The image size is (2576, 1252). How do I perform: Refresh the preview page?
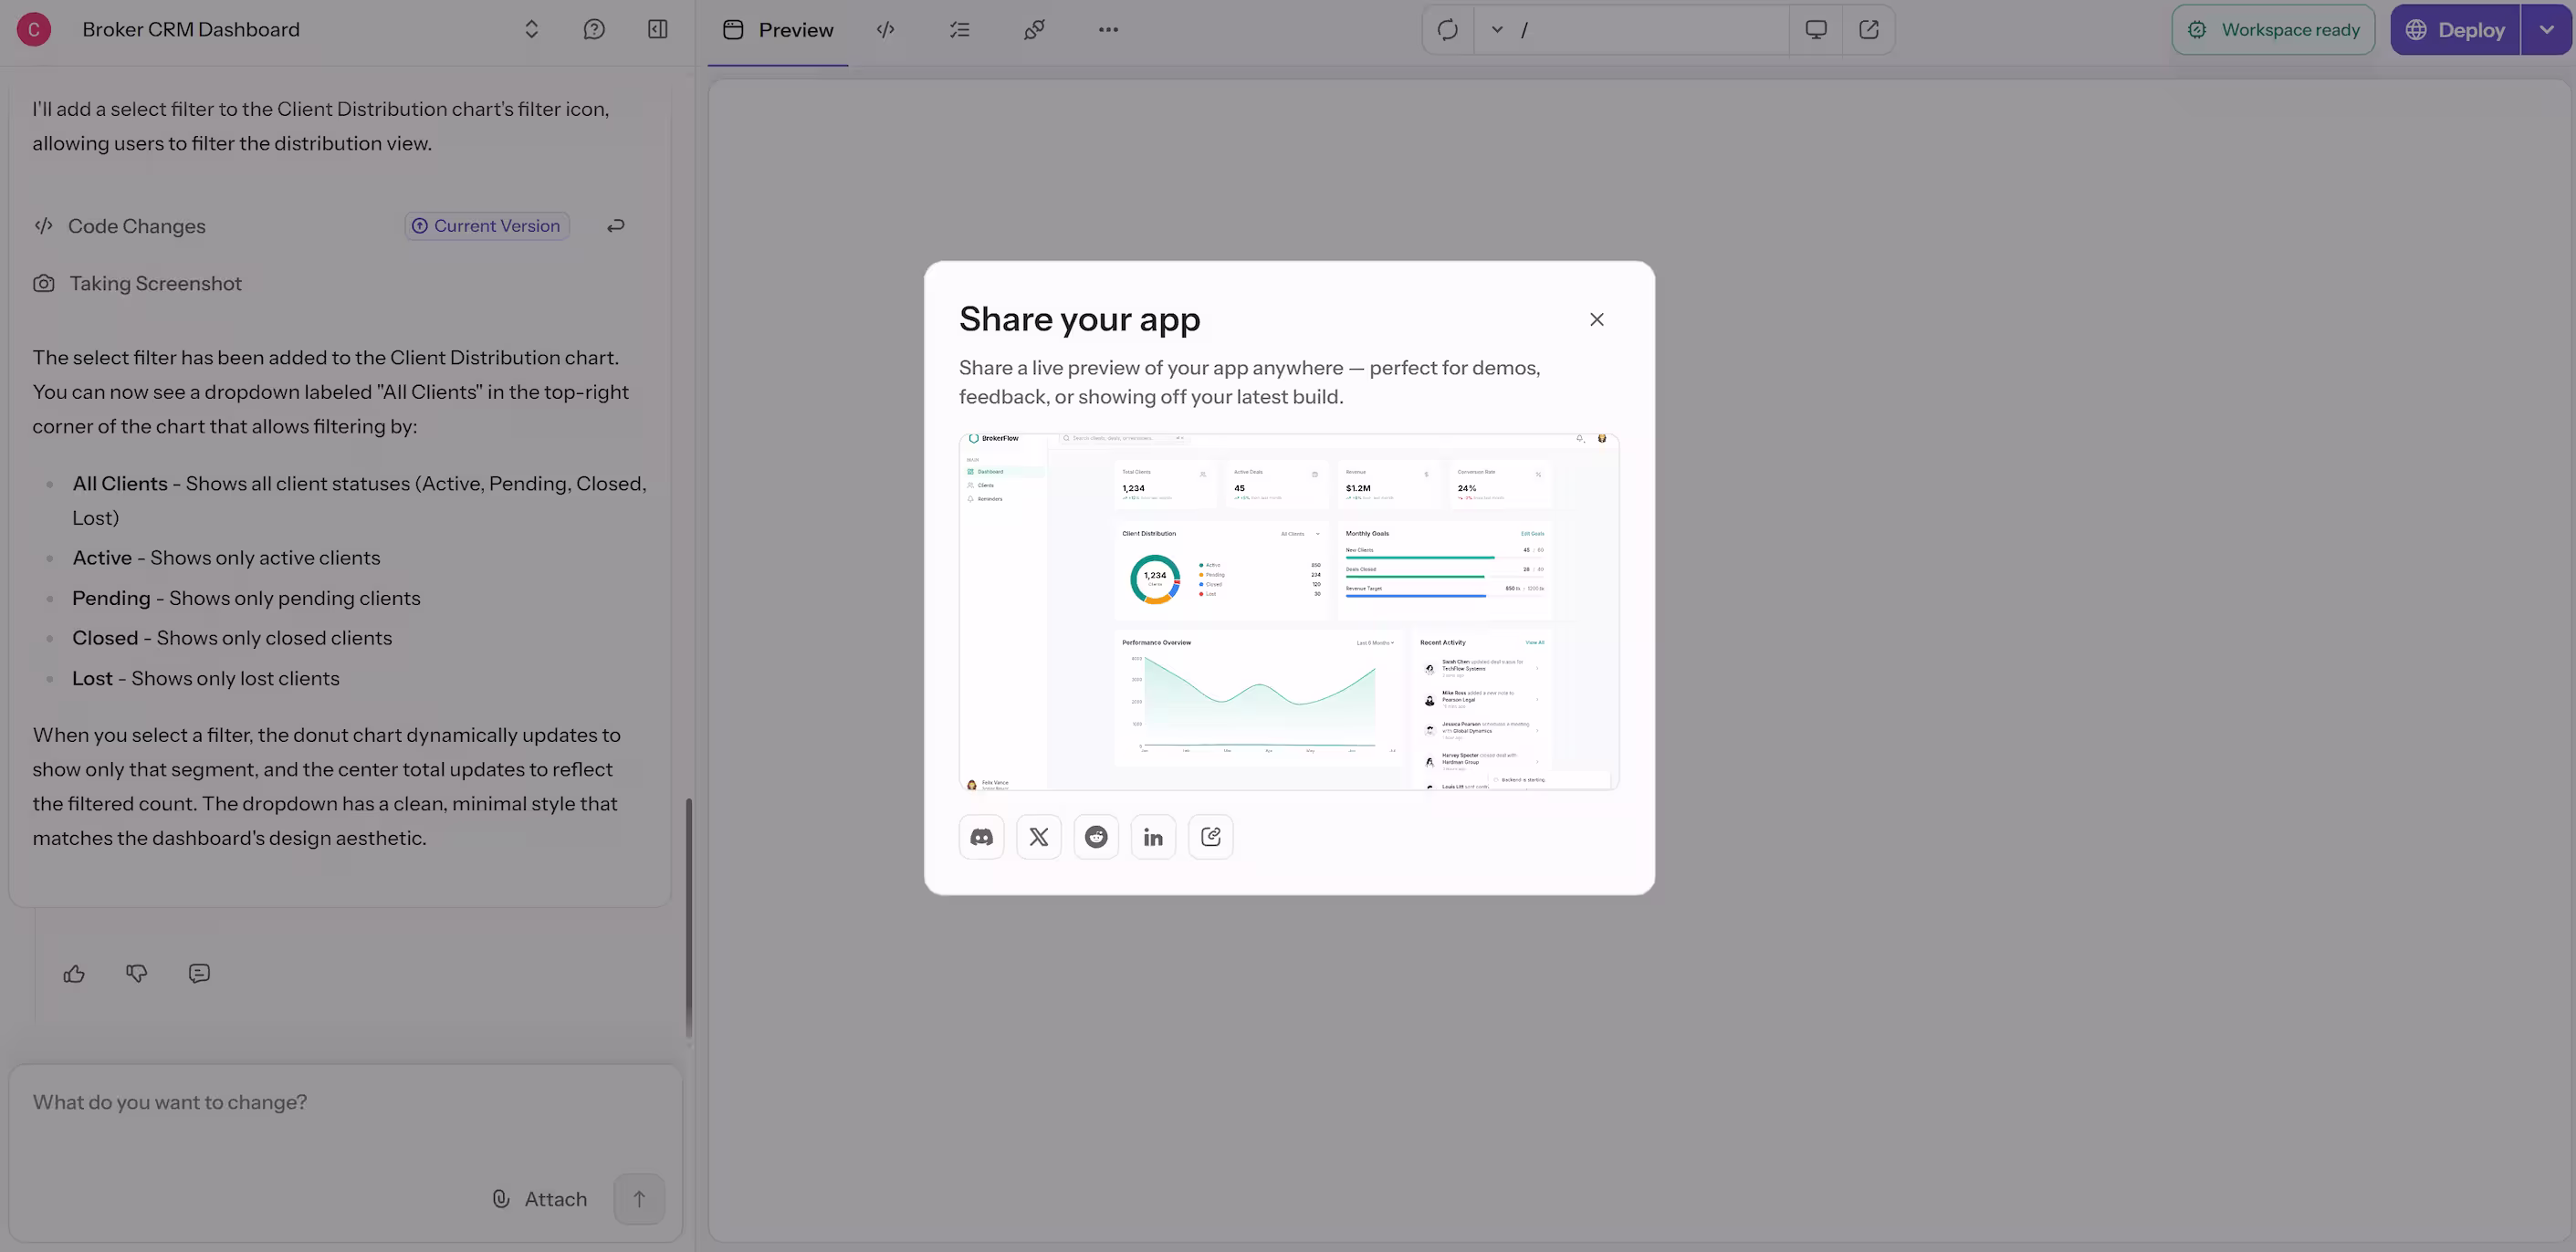click(1447, 30)
